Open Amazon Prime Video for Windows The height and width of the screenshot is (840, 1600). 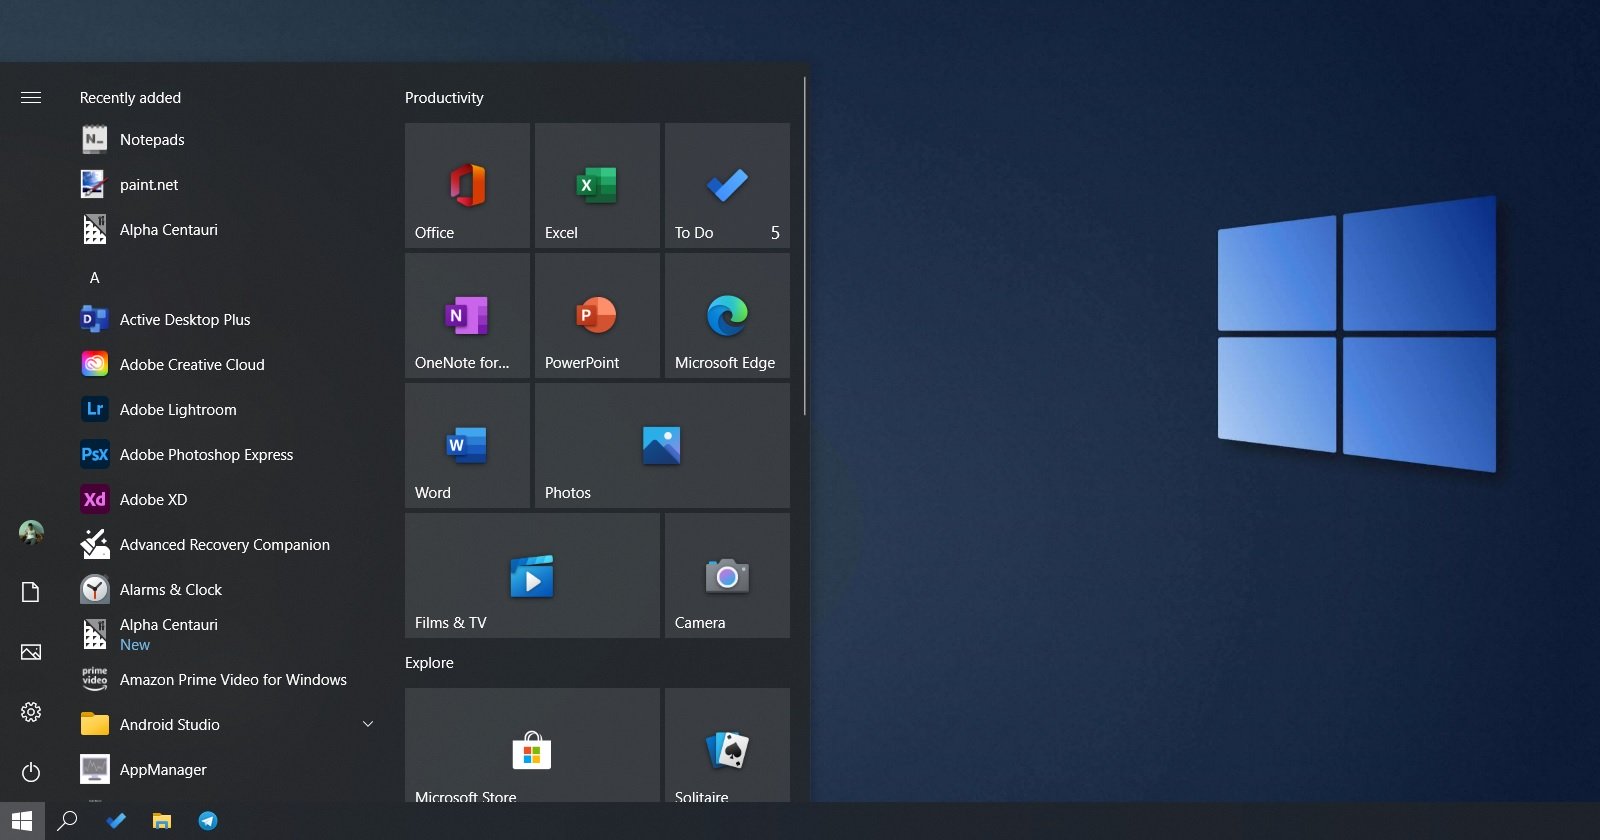tap(230, 680)
